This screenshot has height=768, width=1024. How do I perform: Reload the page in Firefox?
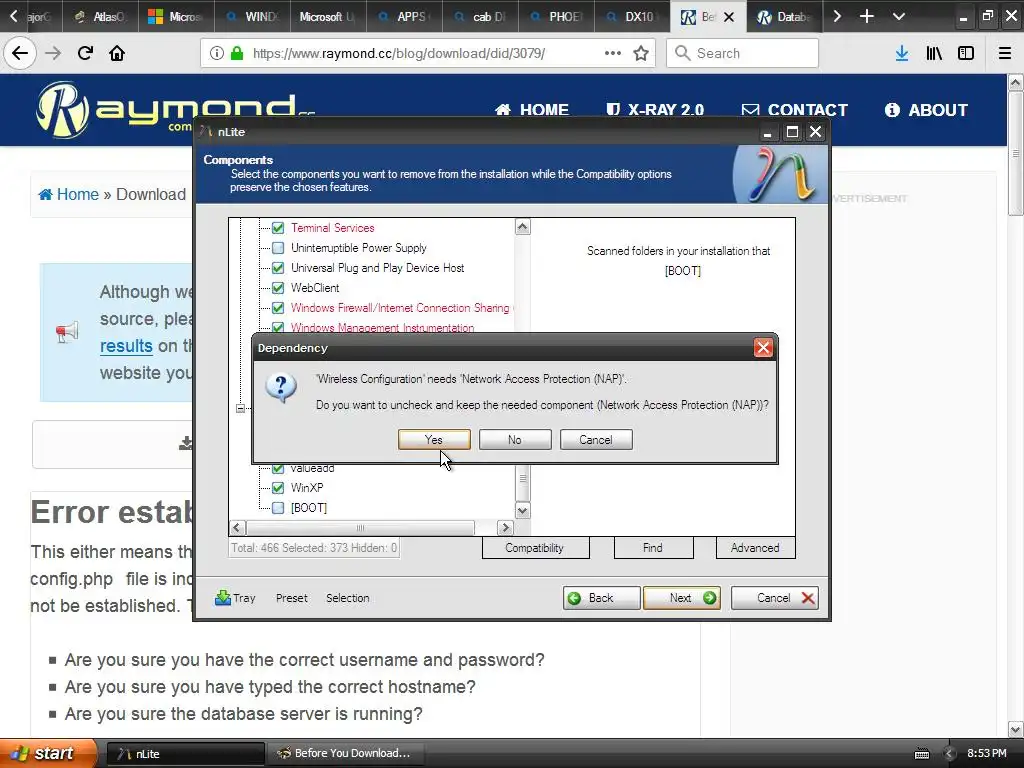tap(85, 53)
